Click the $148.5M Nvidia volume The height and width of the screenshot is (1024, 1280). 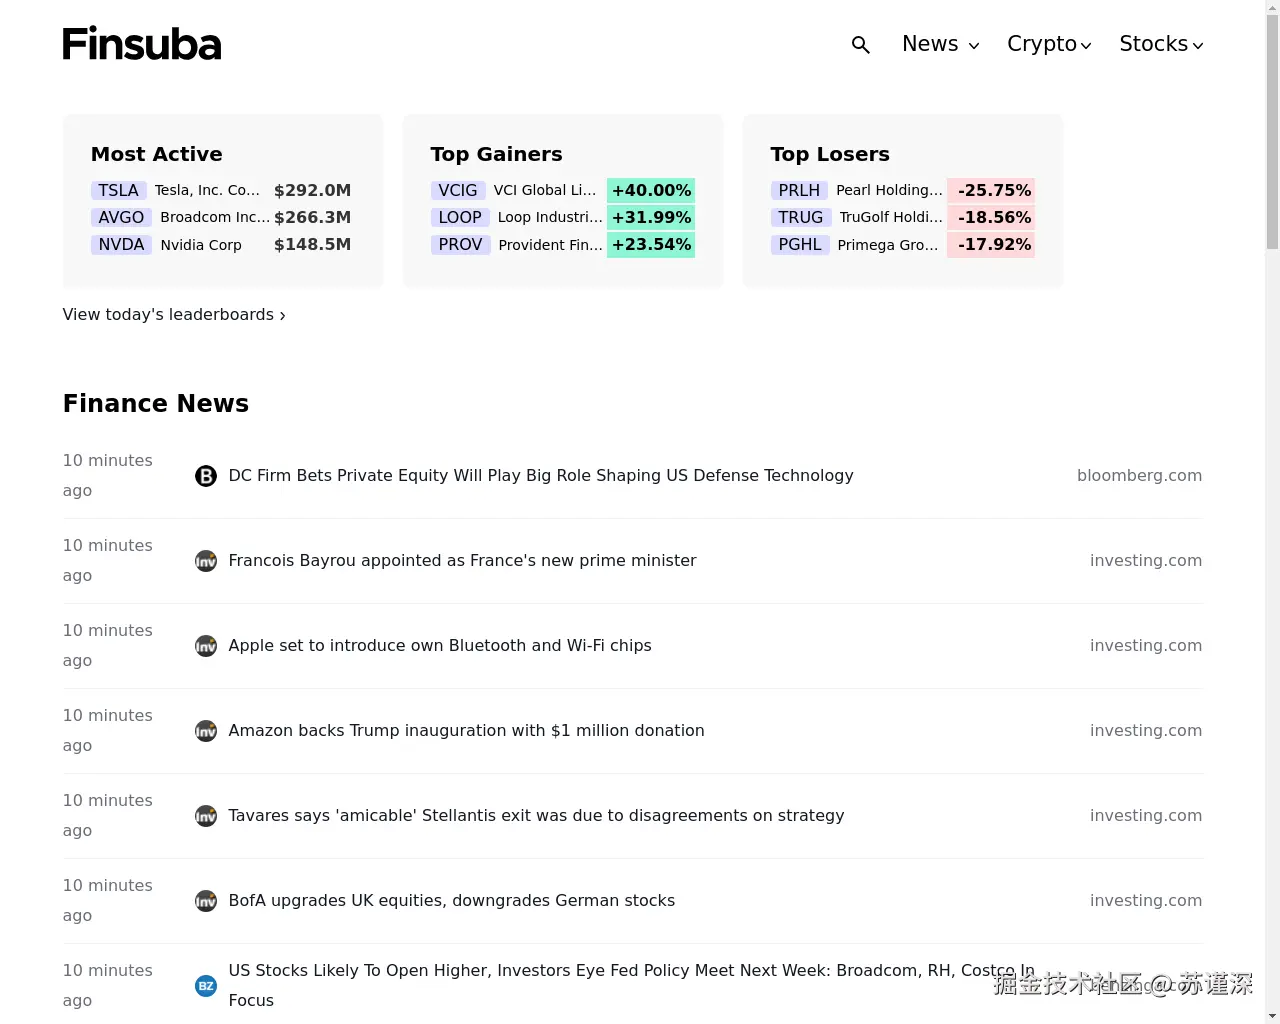pos(312,244)
